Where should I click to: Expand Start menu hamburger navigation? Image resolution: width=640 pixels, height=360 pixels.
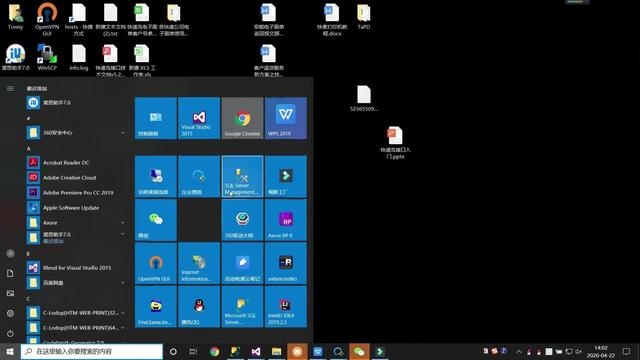pyautogui.click(x=10, y=89)
